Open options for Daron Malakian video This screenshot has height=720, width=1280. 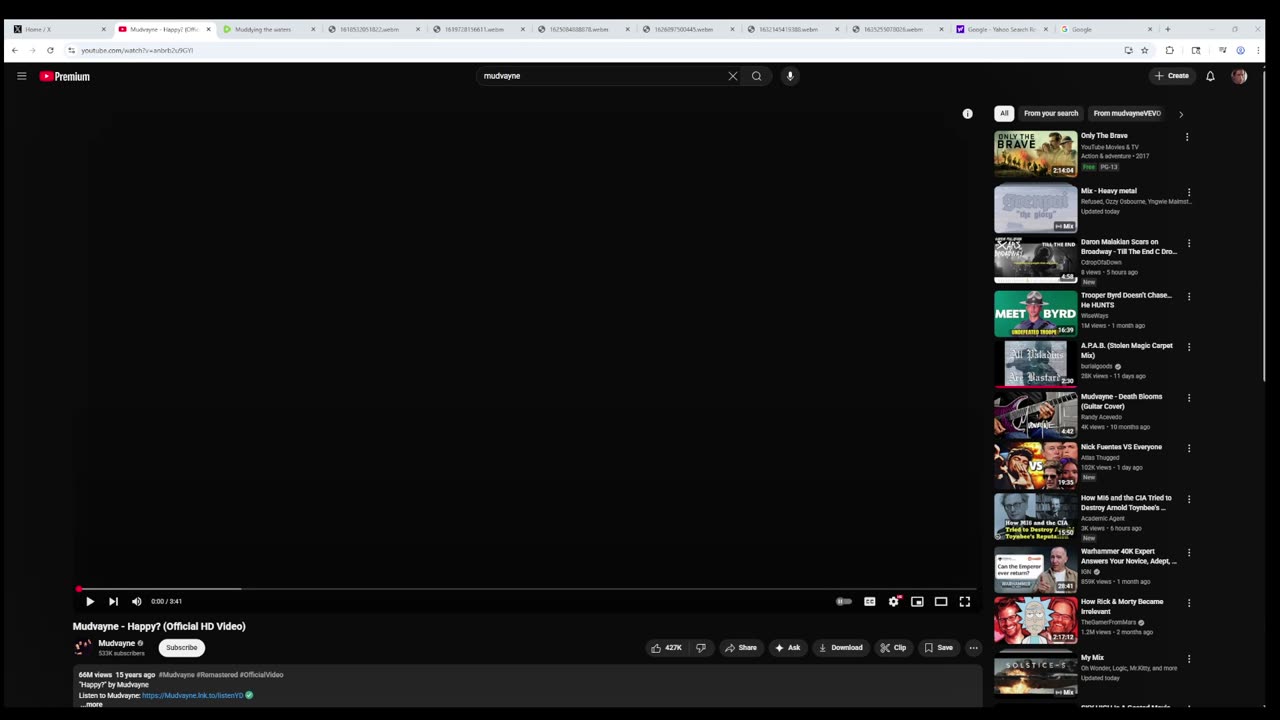[1189, 243]
